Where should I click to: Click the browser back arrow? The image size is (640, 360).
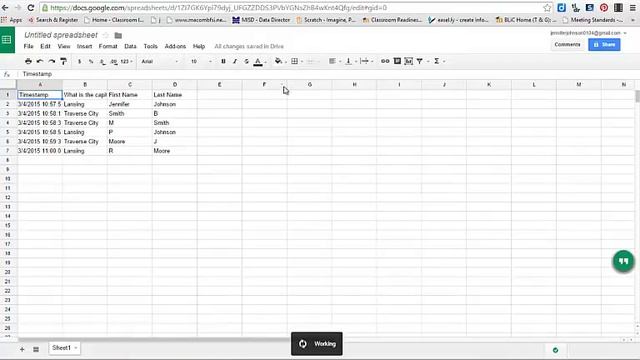pos(5,7)
